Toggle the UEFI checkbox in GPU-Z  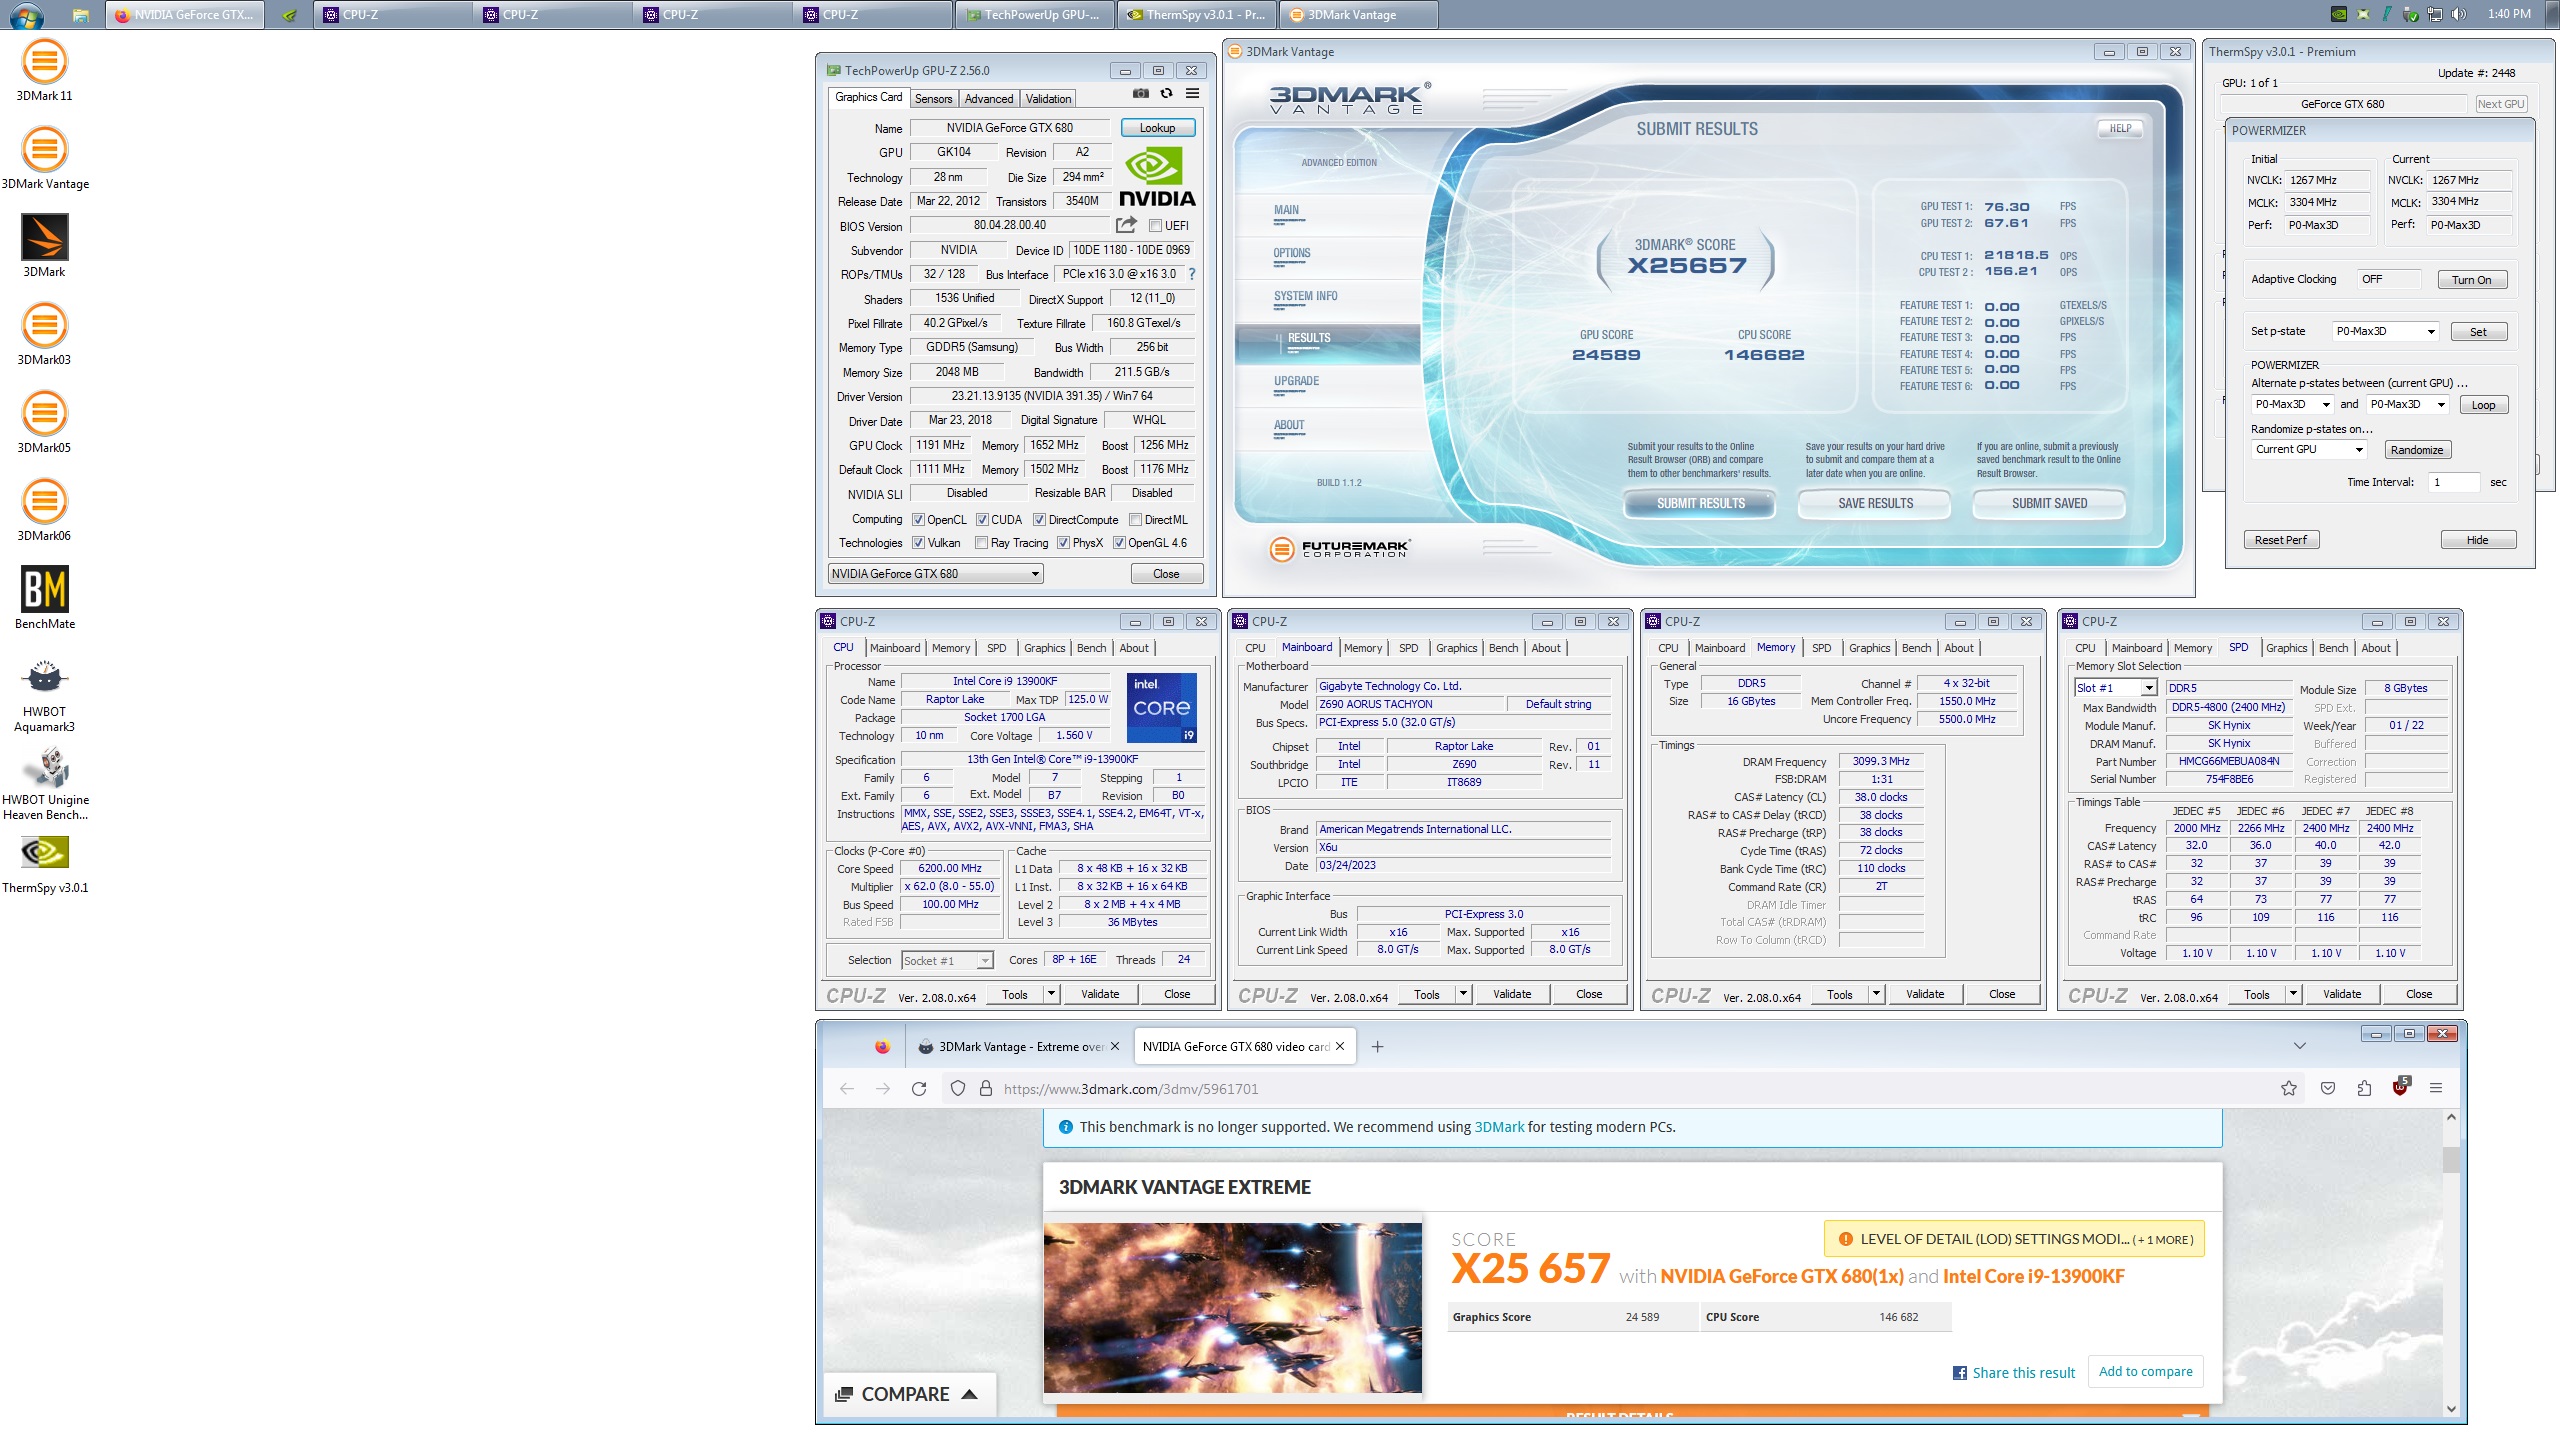1155,226
